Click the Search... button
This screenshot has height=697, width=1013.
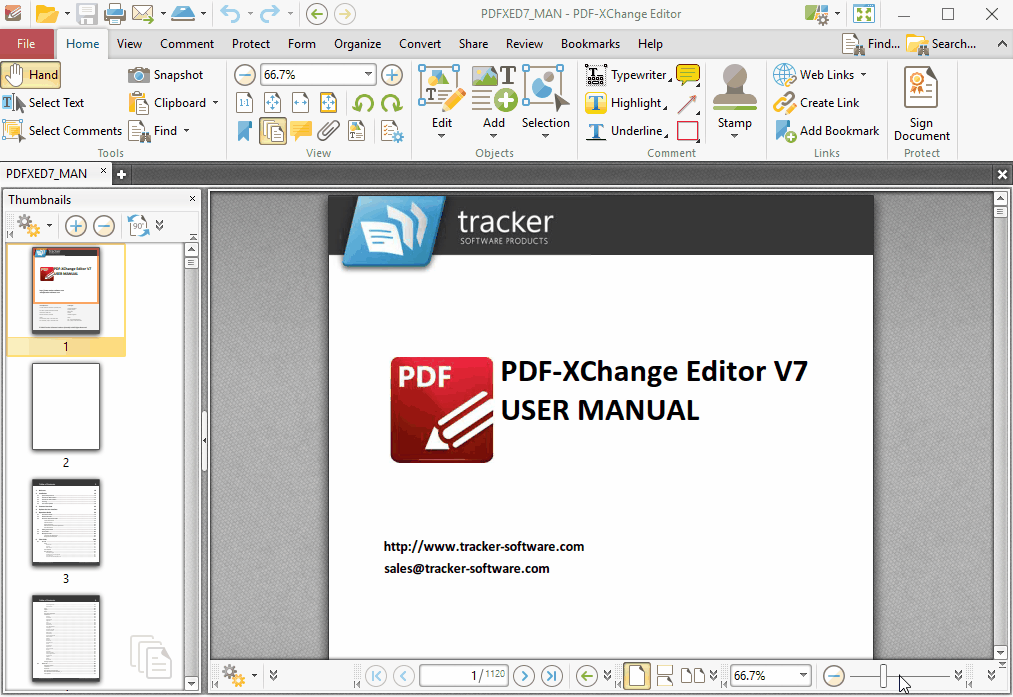(x=941, y=44)
